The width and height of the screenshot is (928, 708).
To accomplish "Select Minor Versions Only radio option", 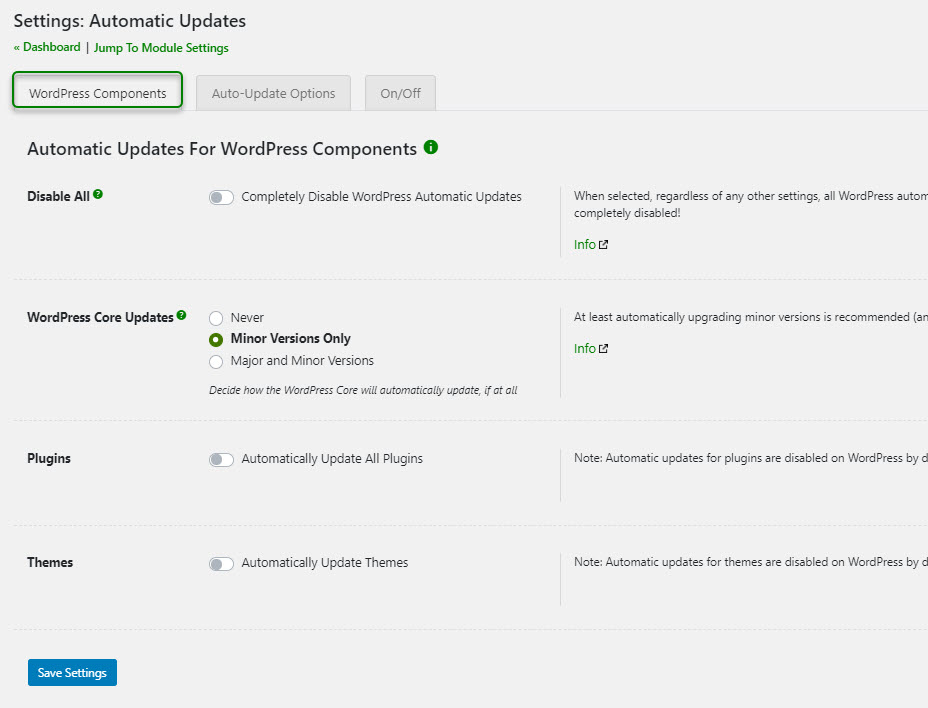I will click(x=216, y=339).
